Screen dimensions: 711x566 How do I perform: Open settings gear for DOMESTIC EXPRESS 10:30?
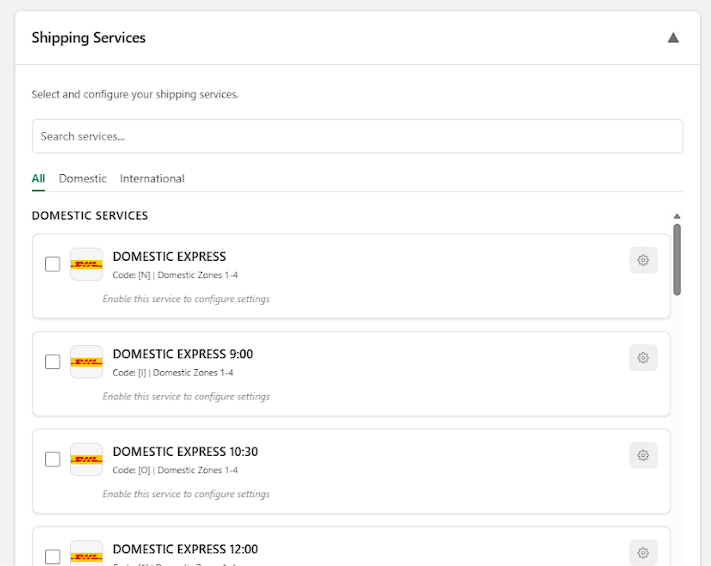(643, 455)
